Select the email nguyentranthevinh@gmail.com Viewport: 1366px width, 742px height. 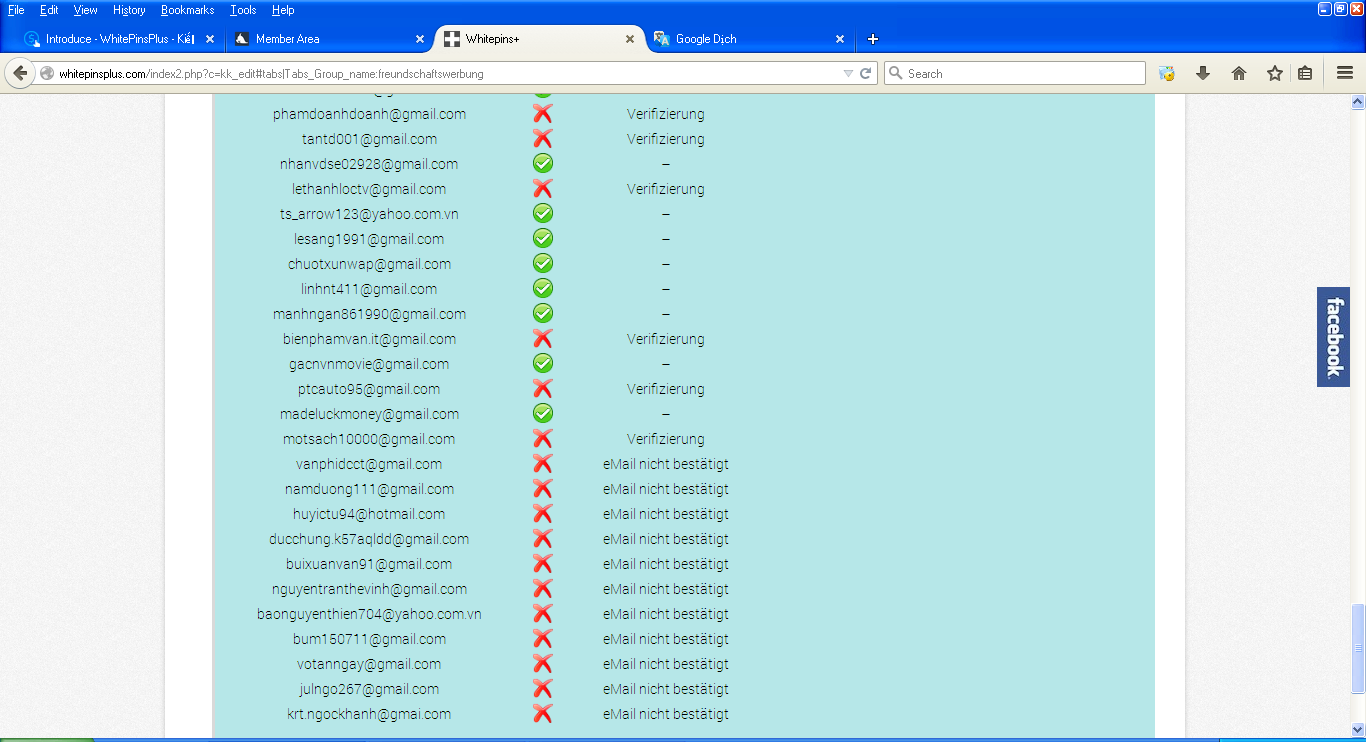tap(370, 589)
